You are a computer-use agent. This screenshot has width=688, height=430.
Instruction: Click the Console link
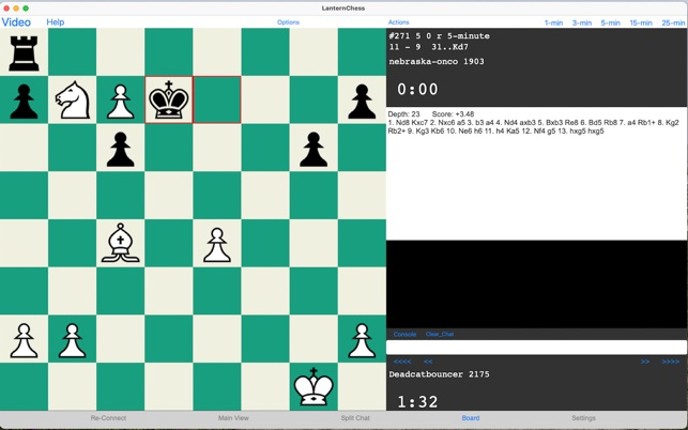(405, 334)
